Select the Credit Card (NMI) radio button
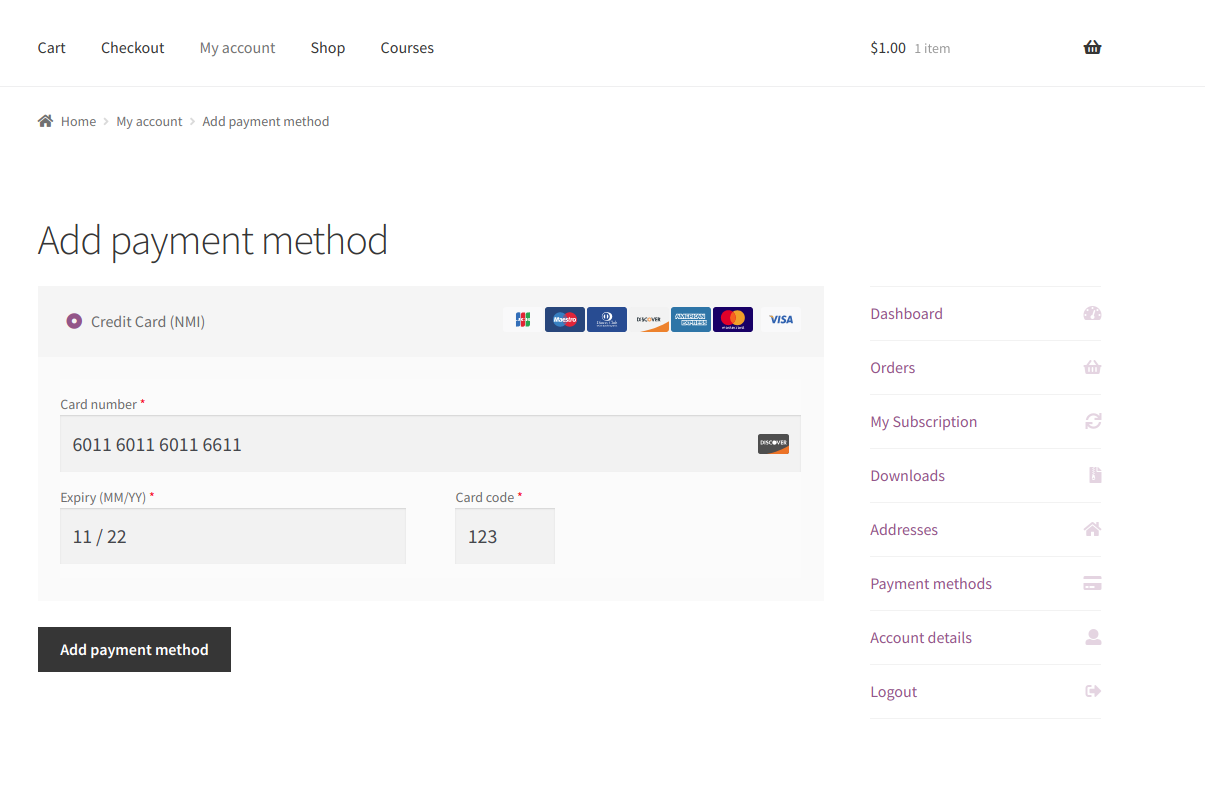 coord(74,321)
